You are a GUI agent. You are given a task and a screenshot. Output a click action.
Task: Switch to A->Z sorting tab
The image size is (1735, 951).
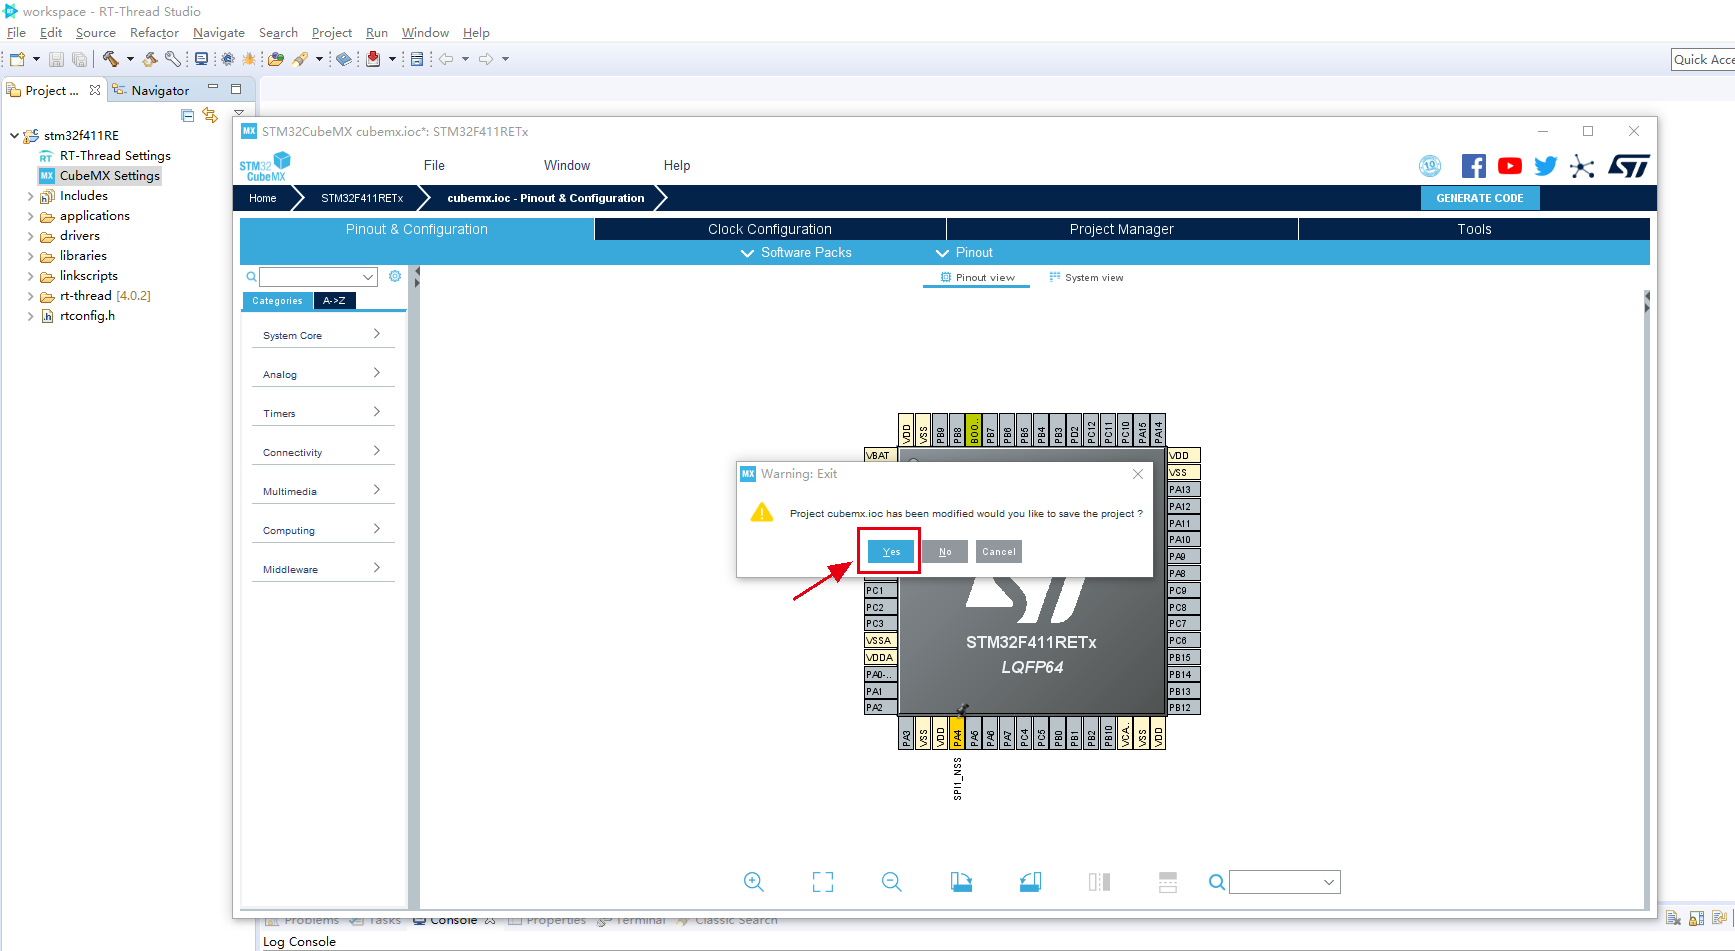(x=334, y=301)
